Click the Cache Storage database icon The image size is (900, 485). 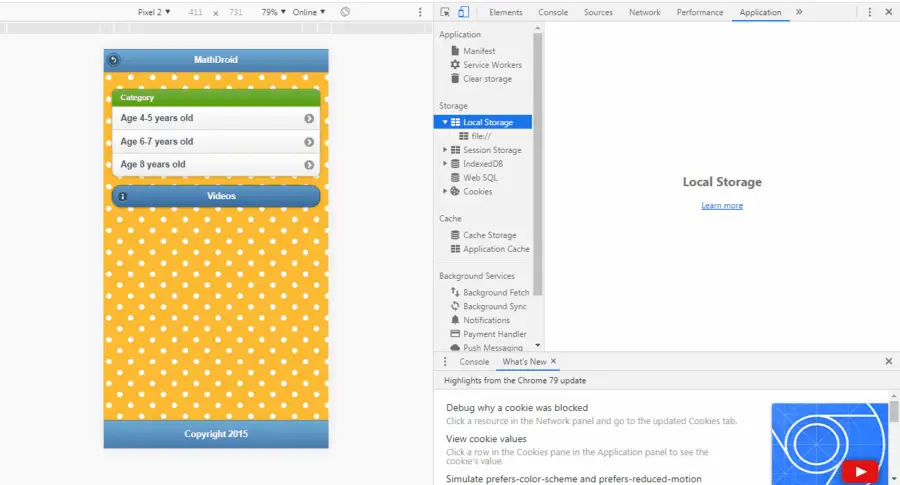tap(455, 235)
